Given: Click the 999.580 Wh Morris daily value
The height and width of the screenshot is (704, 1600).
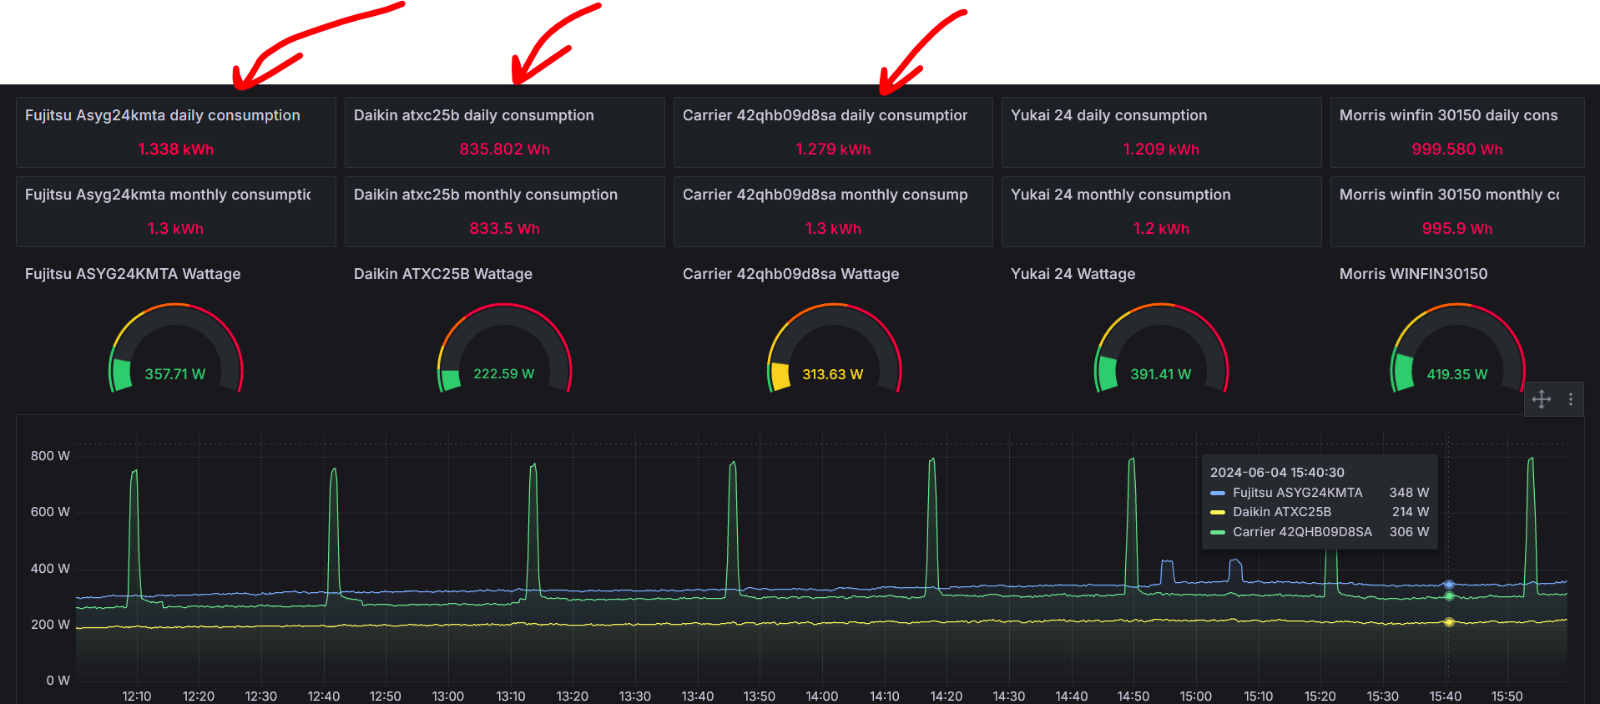Looking at the screenshot, I should point(1457,149).
